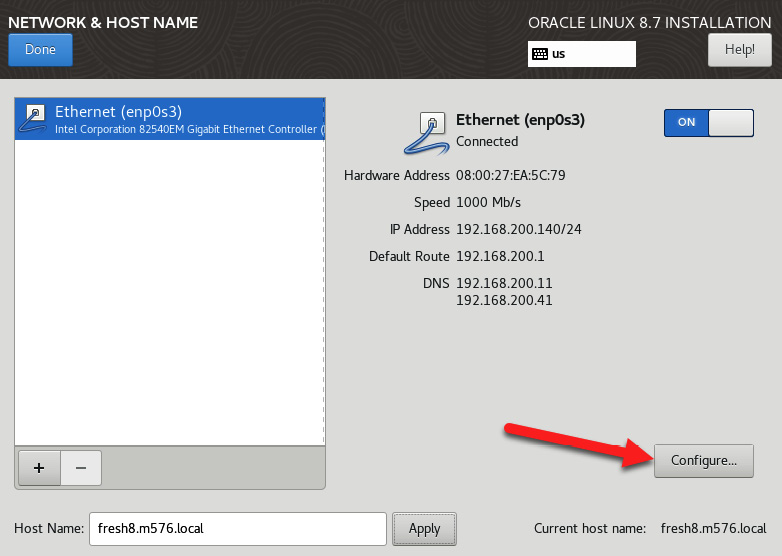Add a network device with plus button
This screenshot has height=556, width=782.
click(x=39, y=468)
